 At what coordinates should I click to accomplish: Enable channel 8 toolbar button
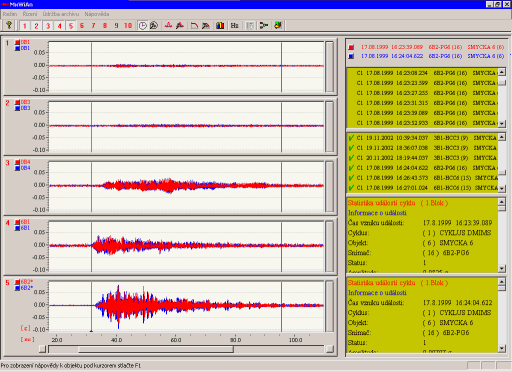pyautogui.click(x=105, y=26)
